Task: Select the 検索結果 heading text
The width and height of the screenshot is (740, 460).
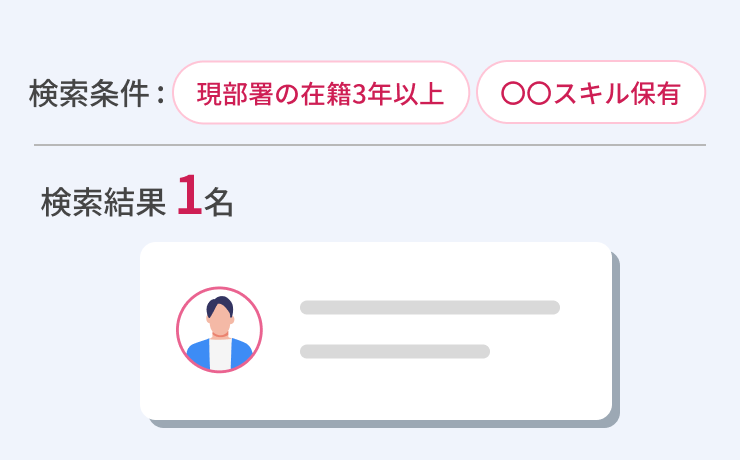Action: click(x=102, y=201)
